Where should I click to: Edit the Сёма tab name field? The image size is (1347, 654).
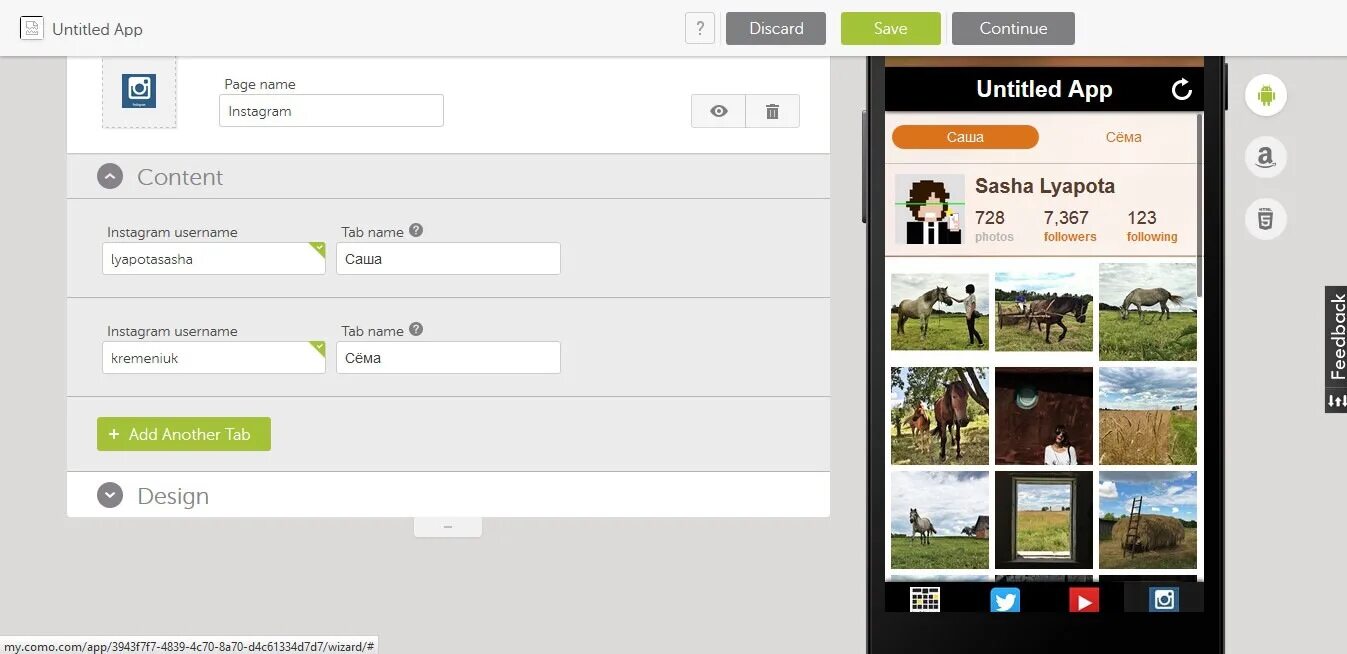pyautogui.click(x=448, y=357)
